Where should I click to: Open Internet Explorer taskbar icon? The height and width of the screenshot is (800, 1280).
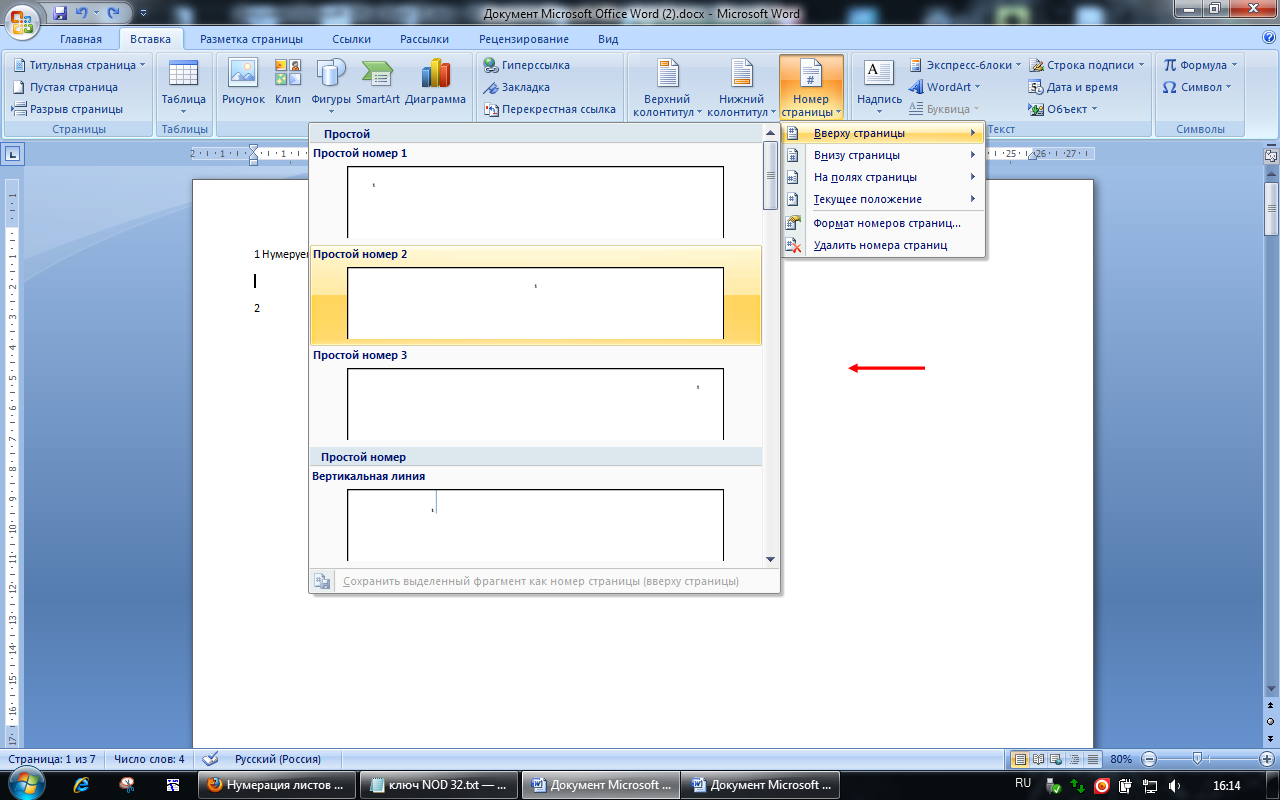click(82, 785)
